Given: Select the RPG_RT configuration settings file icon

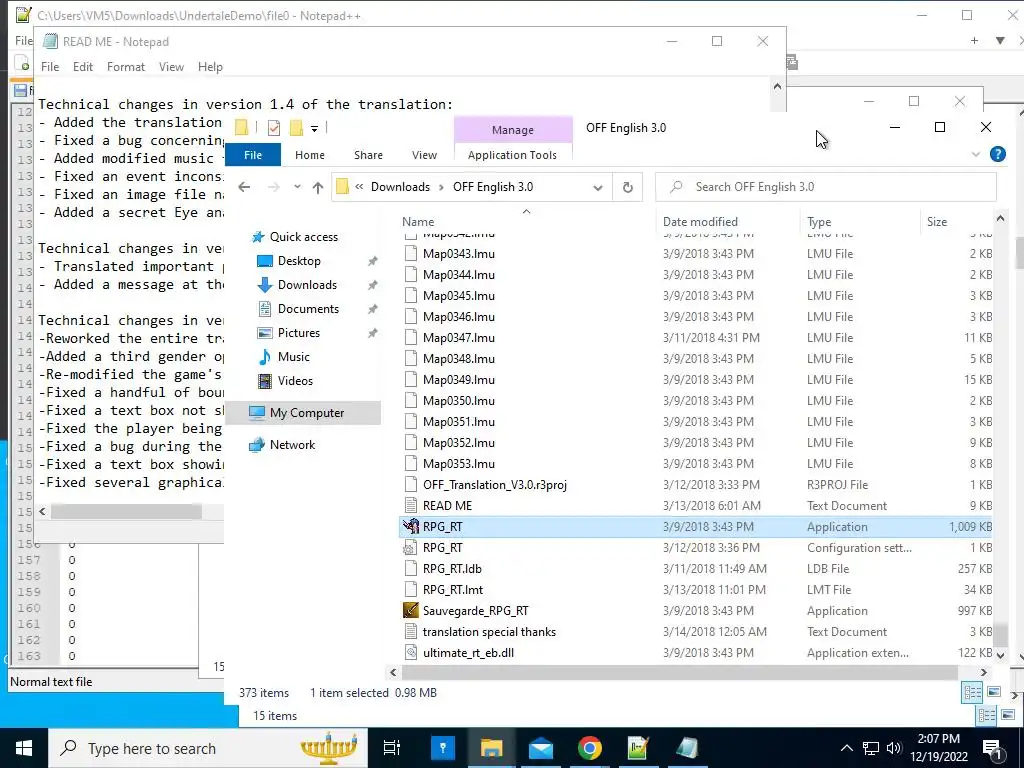Looking at the screenshot, I should [411, 548].
